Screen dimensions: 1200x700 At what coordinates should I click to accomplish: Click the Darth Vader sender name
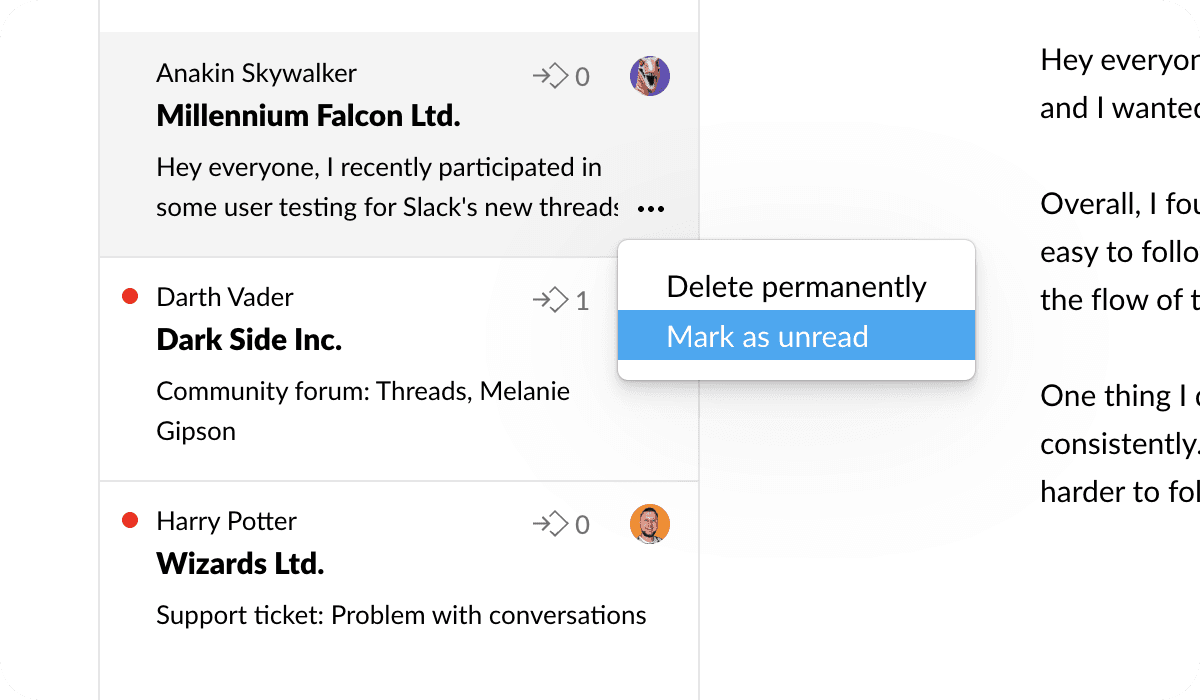225,297
